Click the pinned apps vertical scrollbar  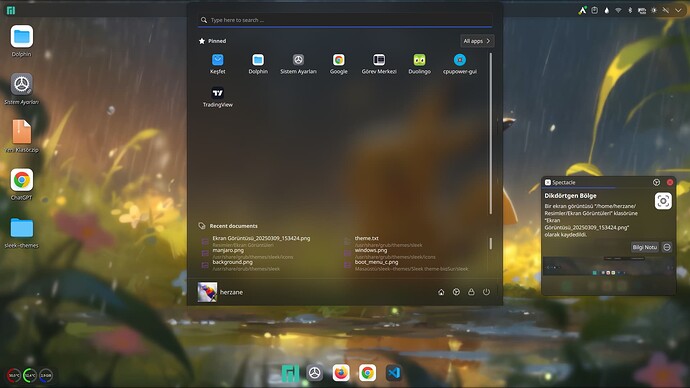(491, 134)
